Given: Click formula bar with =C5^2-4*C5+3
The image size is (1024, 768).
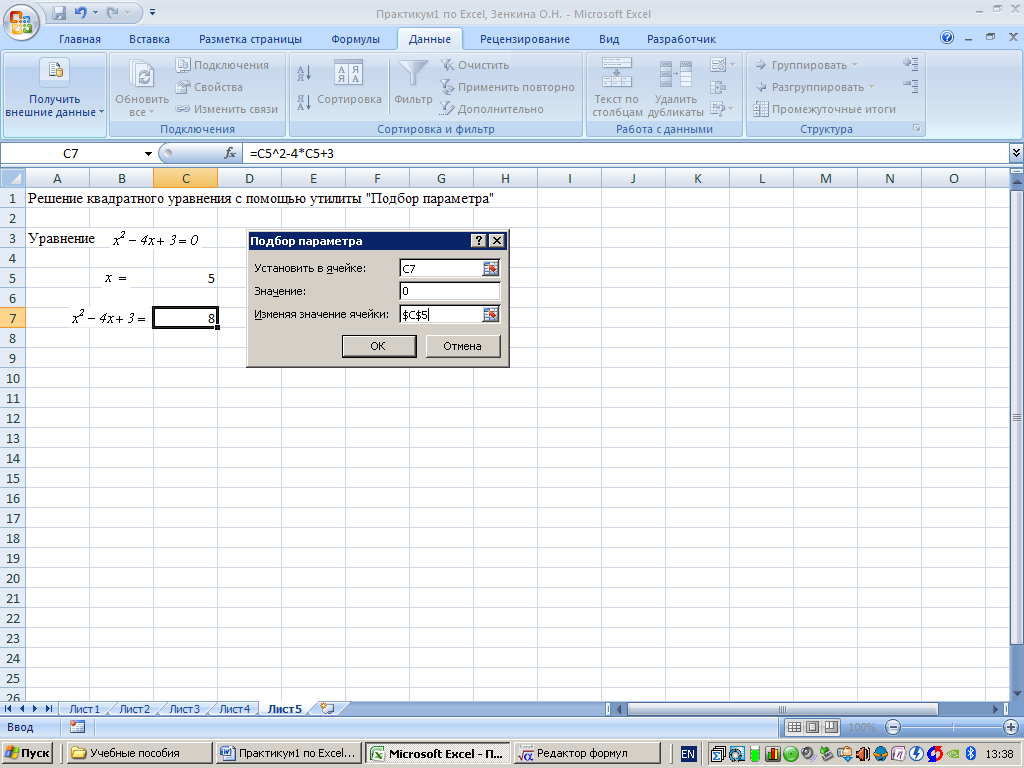Looking at the screenshot, I should [625, 153].
